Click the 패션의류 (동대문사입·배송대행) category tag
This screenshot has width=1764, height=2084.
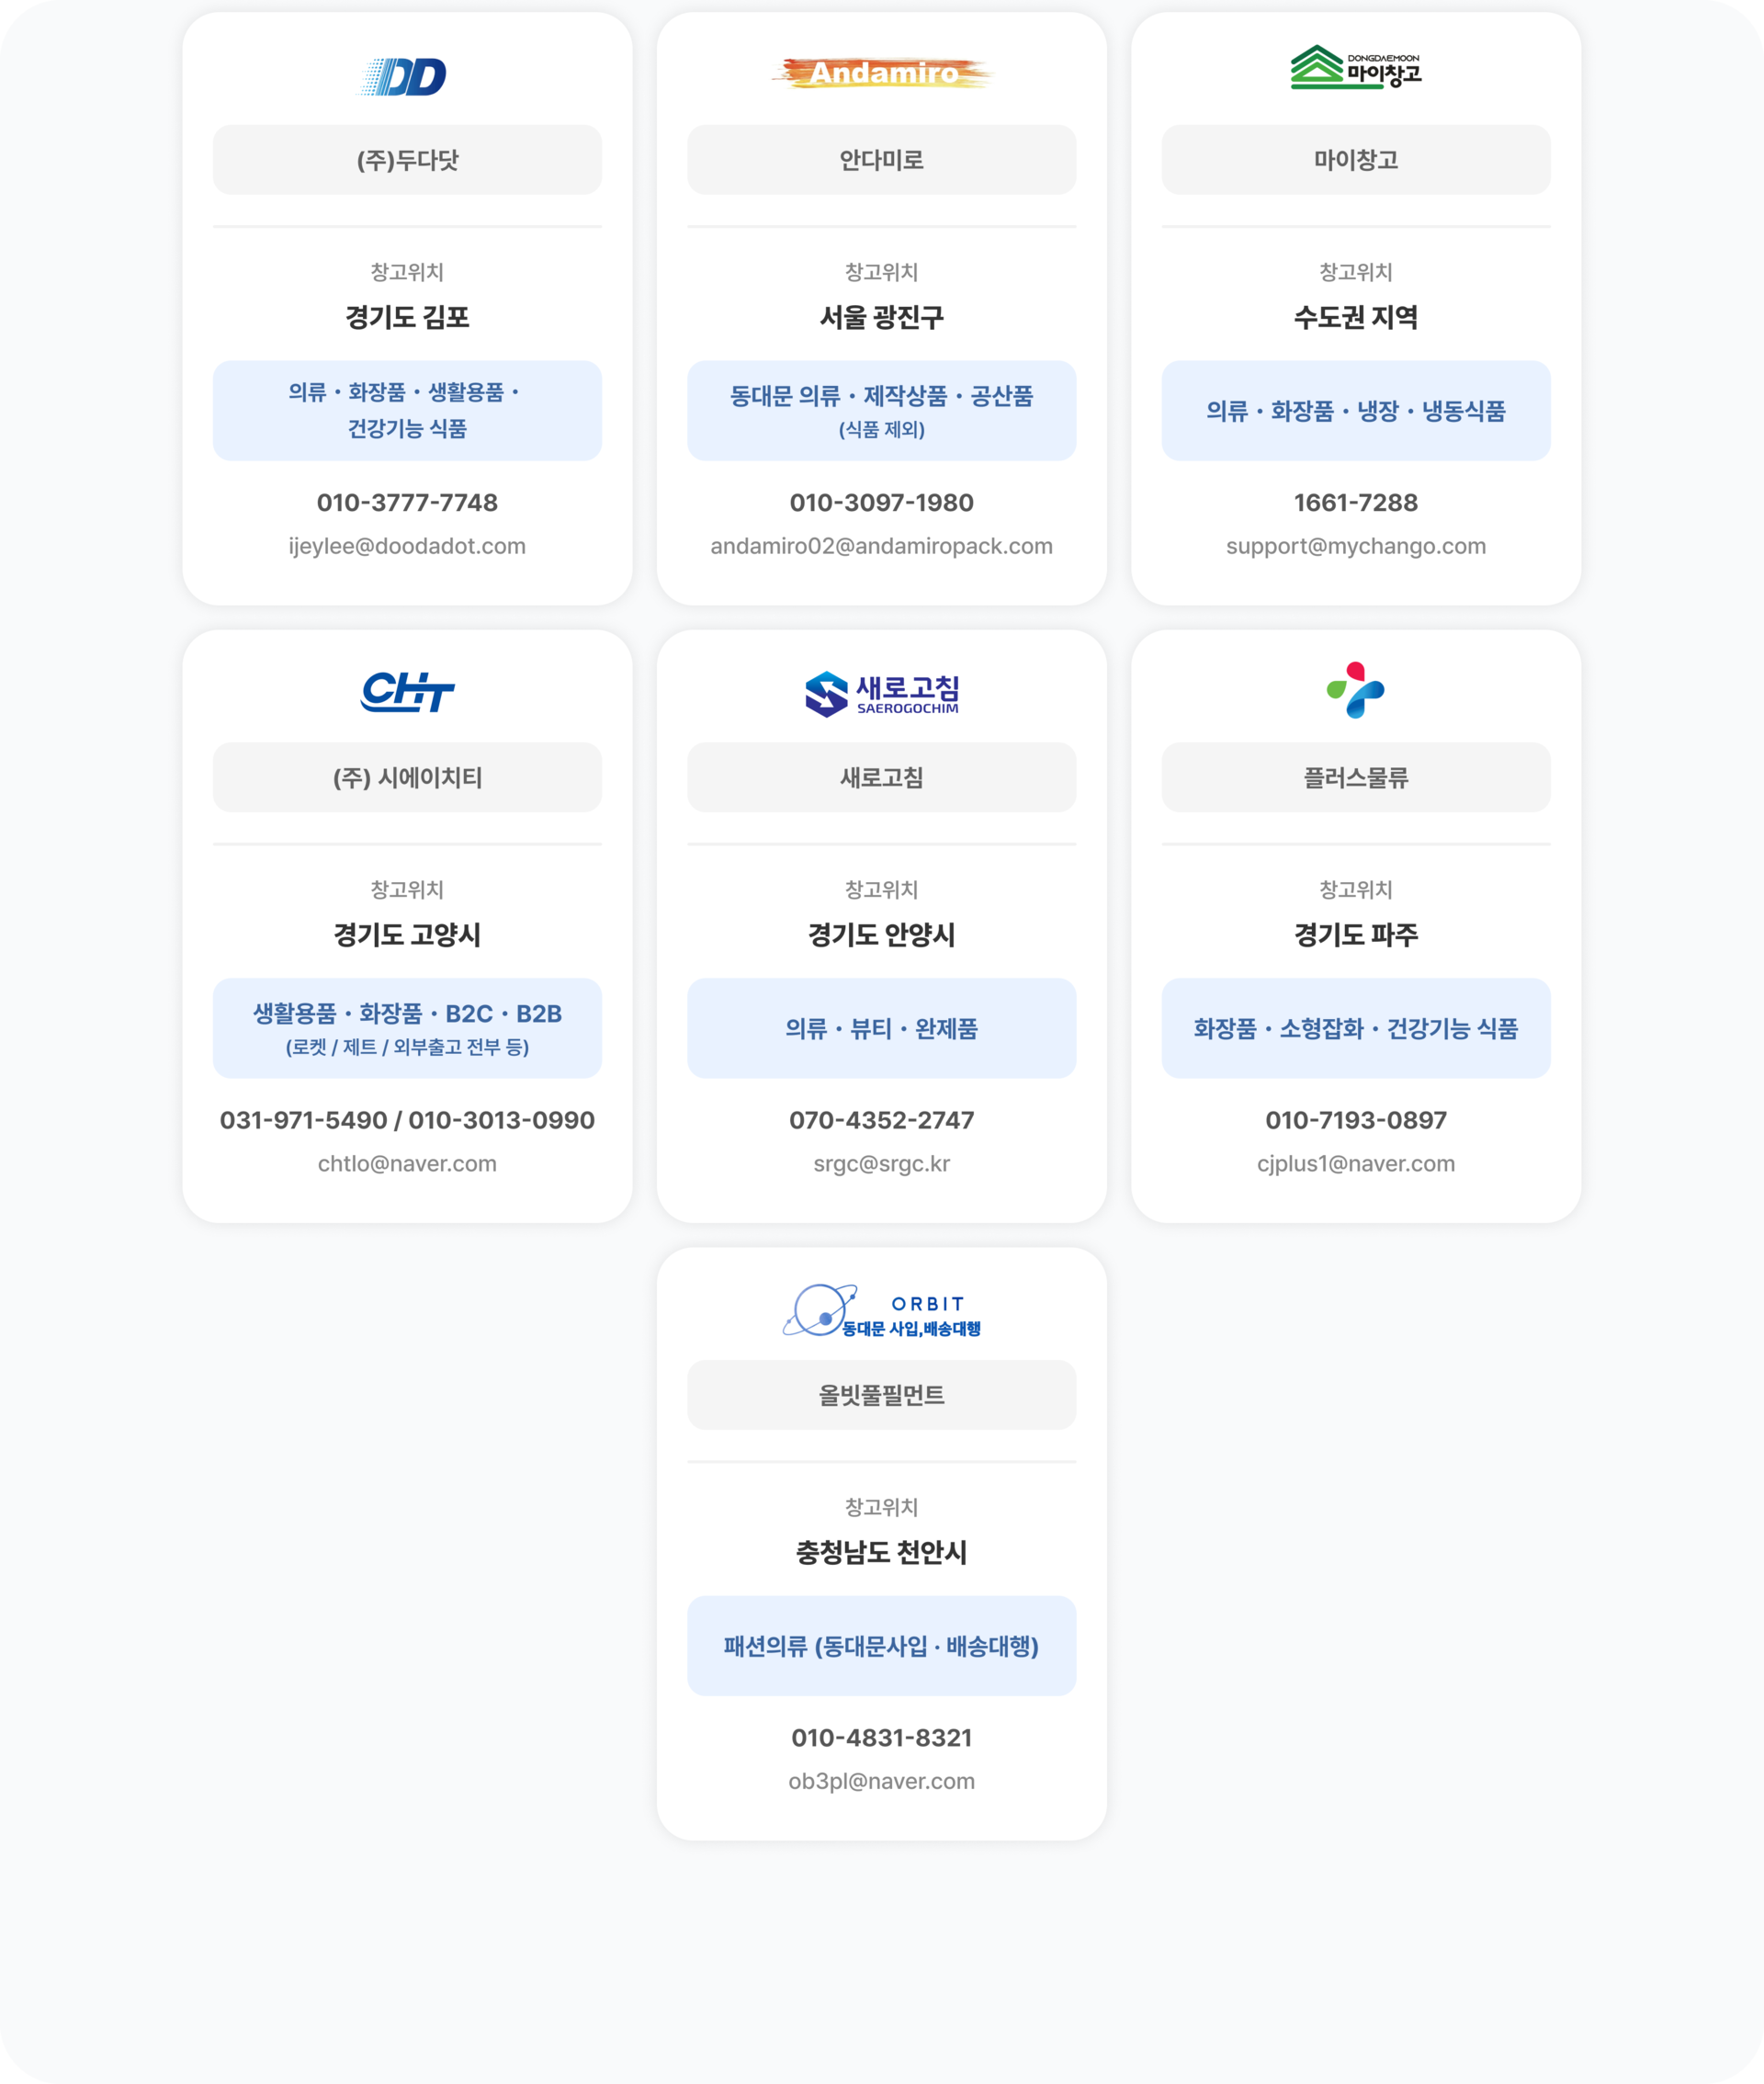[x=882, y=1646]
